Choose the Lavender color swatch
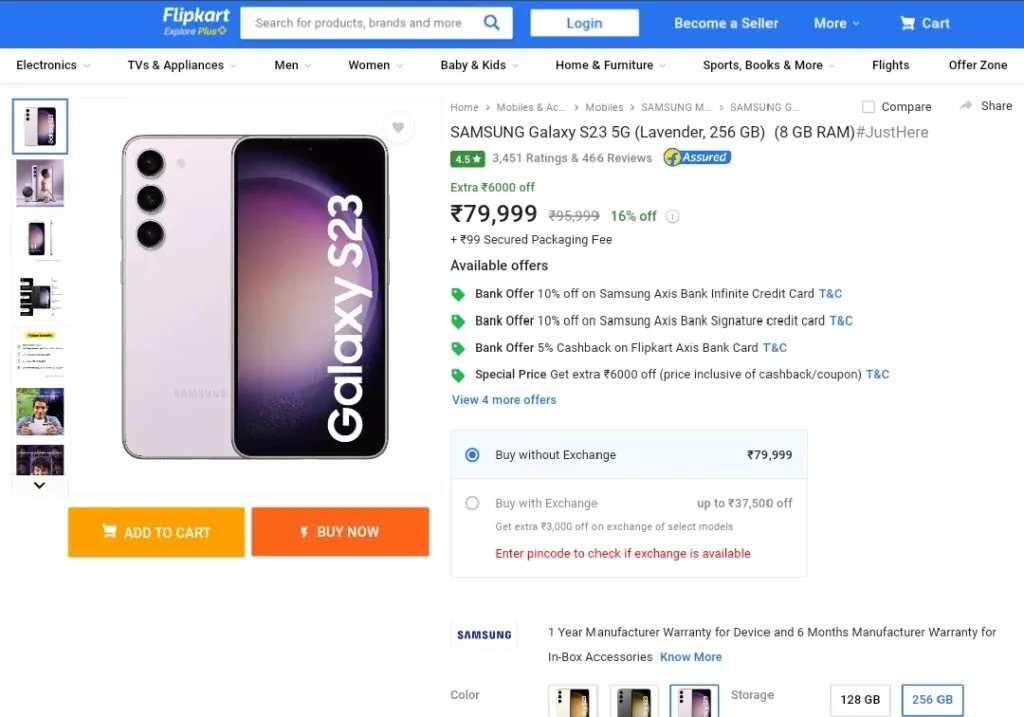The height and width of the screenshot is (717, 1024). coord(694,701)
